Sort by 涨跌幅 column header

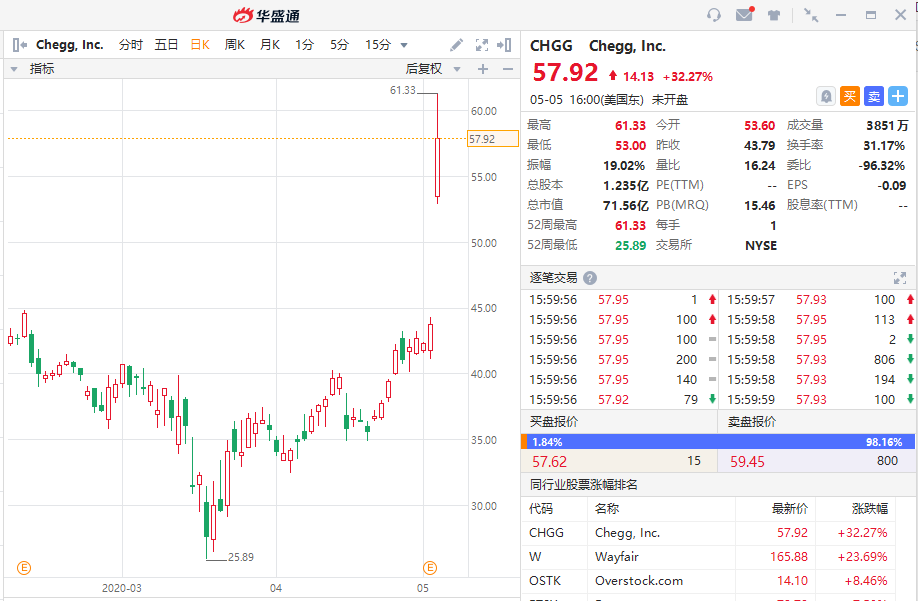click(x=869, y=509)
